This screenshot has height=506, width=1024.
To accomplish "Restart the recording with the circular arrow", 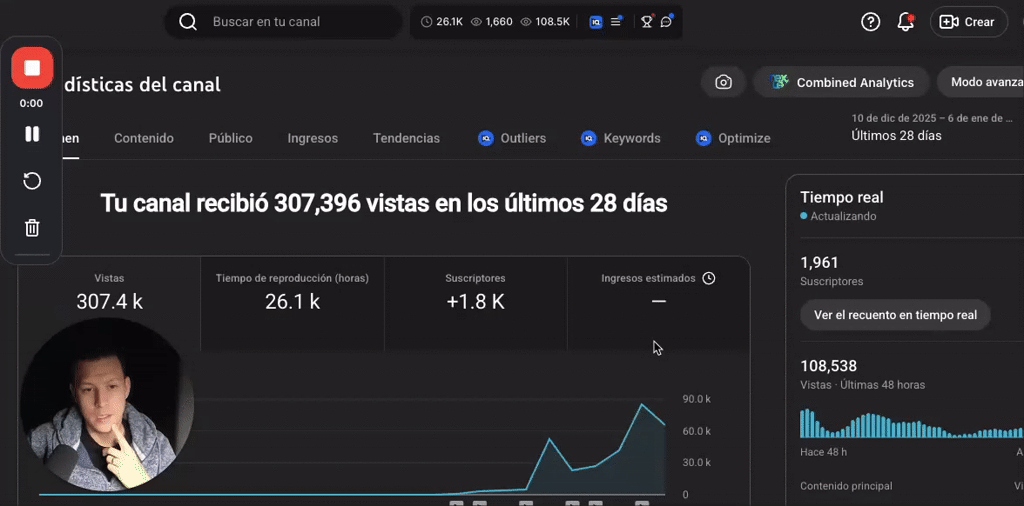I will 32,181.
